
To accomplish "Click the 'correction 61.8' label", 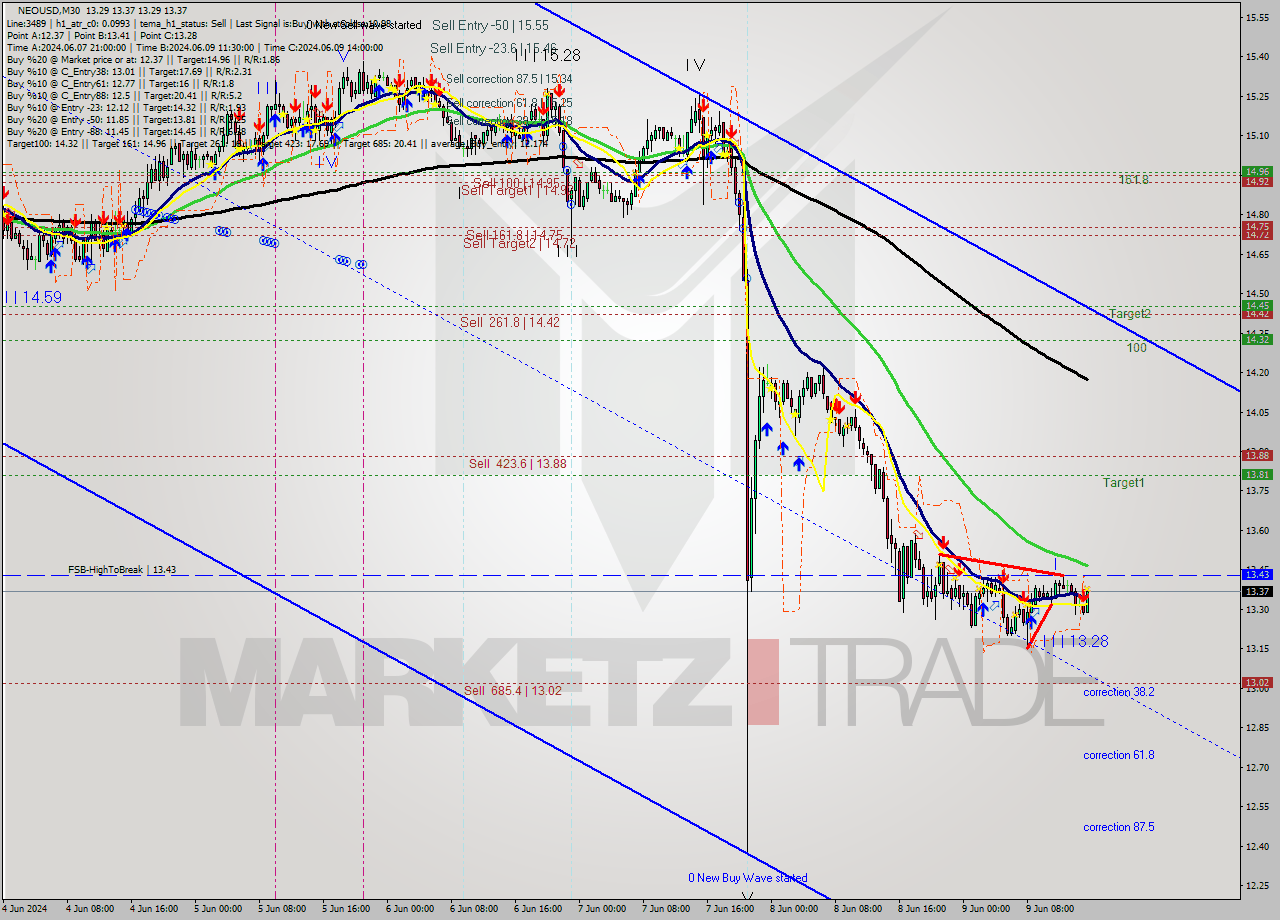I will pyautogui.click(x=1119, y=755).
